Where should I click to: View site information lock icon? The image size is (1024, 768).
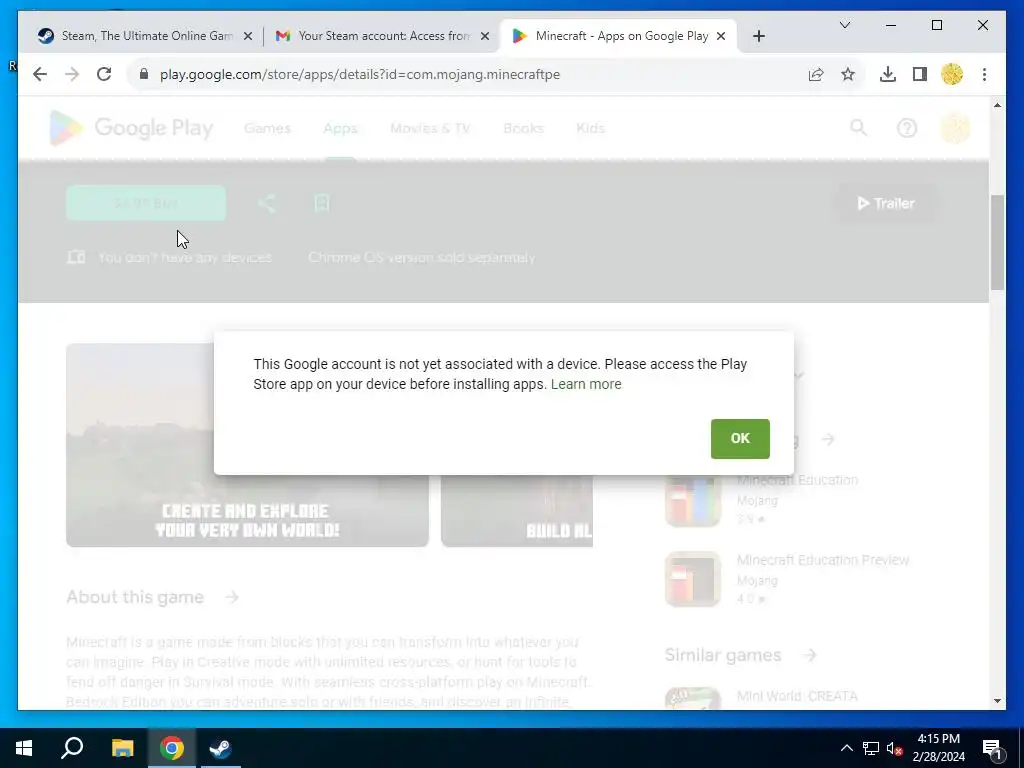144,74
